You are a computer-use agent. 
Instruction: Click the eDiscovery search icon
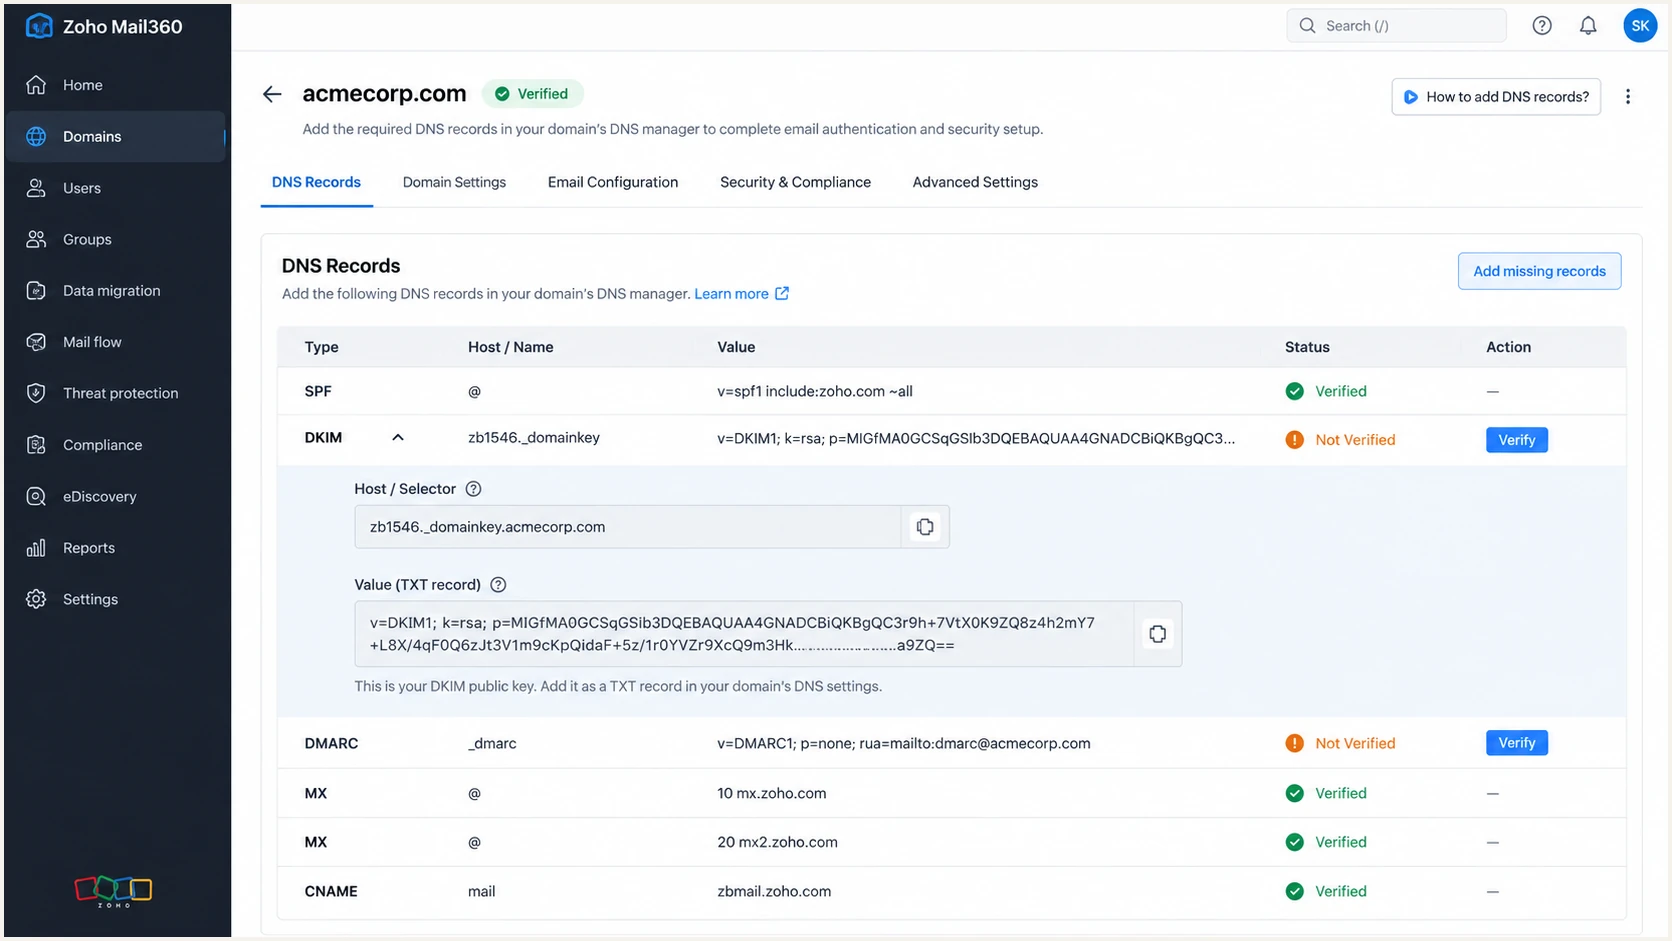(36, 496)
